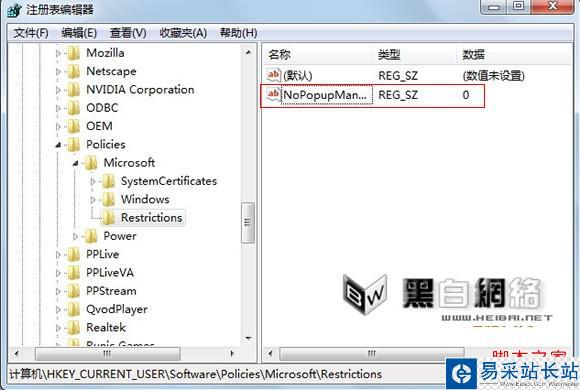The width and height of the screenshot is (580, 390).
Task: Click the status bar registry path
Action: click(x=195, y=374)
